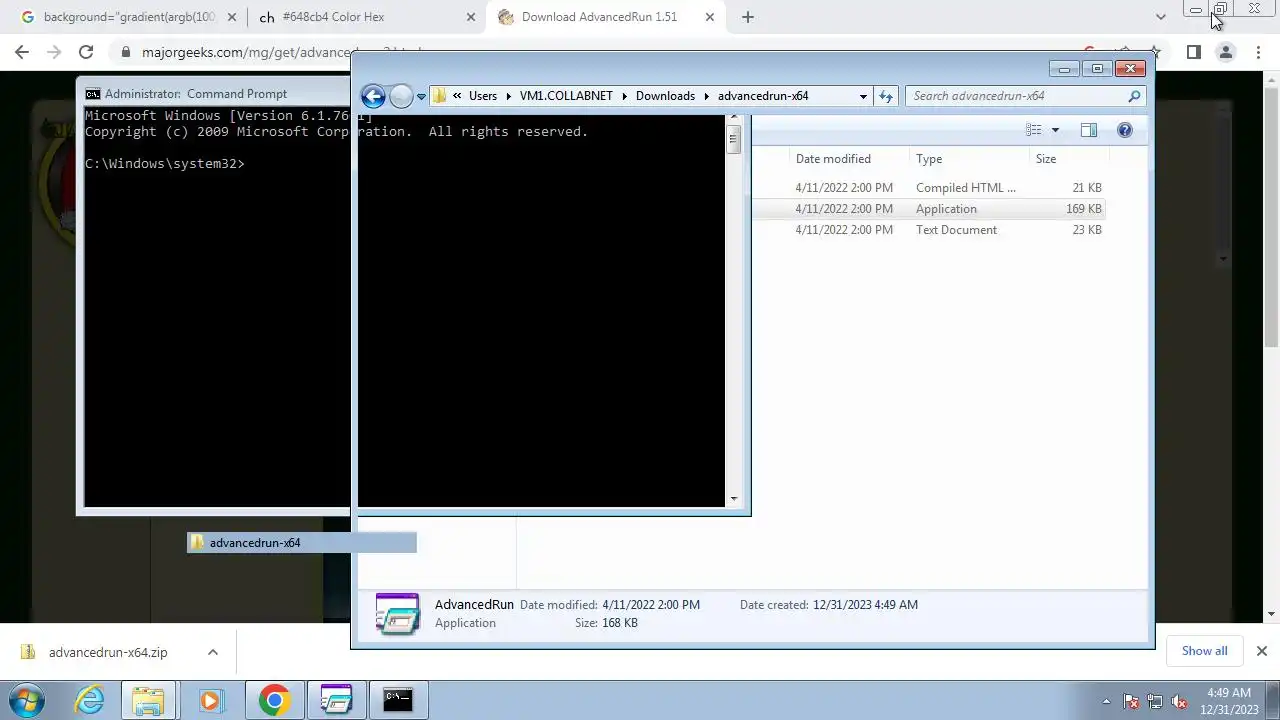Select the Compiled HTML file row
This screenshot has width=1280, height=720.
(x=928, y=188)
